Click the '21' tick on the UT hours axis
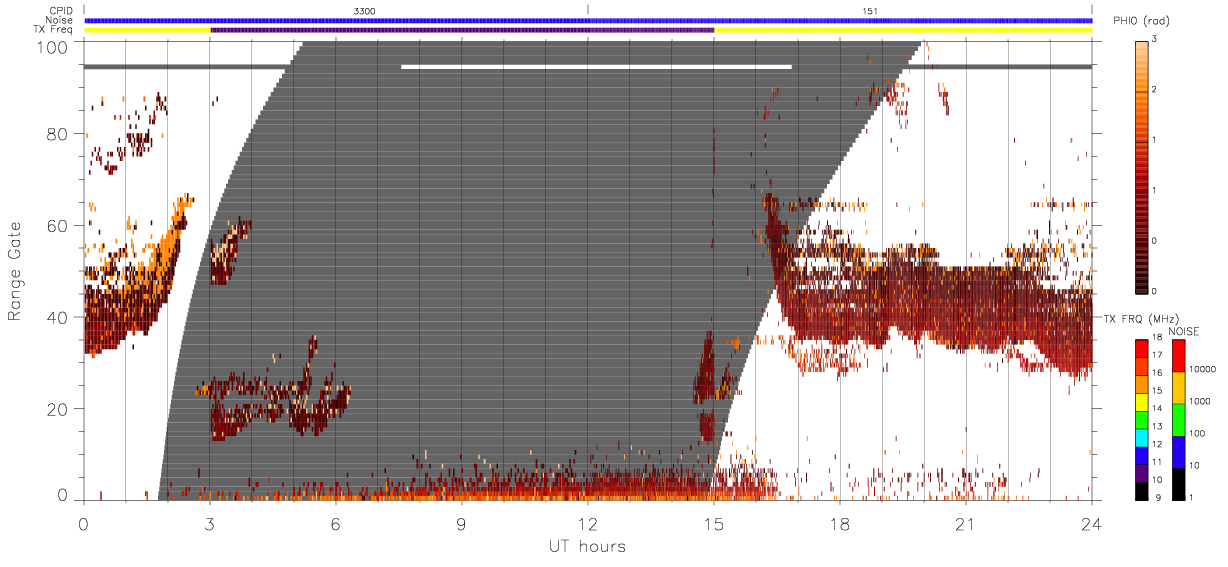This screenshot has height=567, width=1228. pos(966,524)
